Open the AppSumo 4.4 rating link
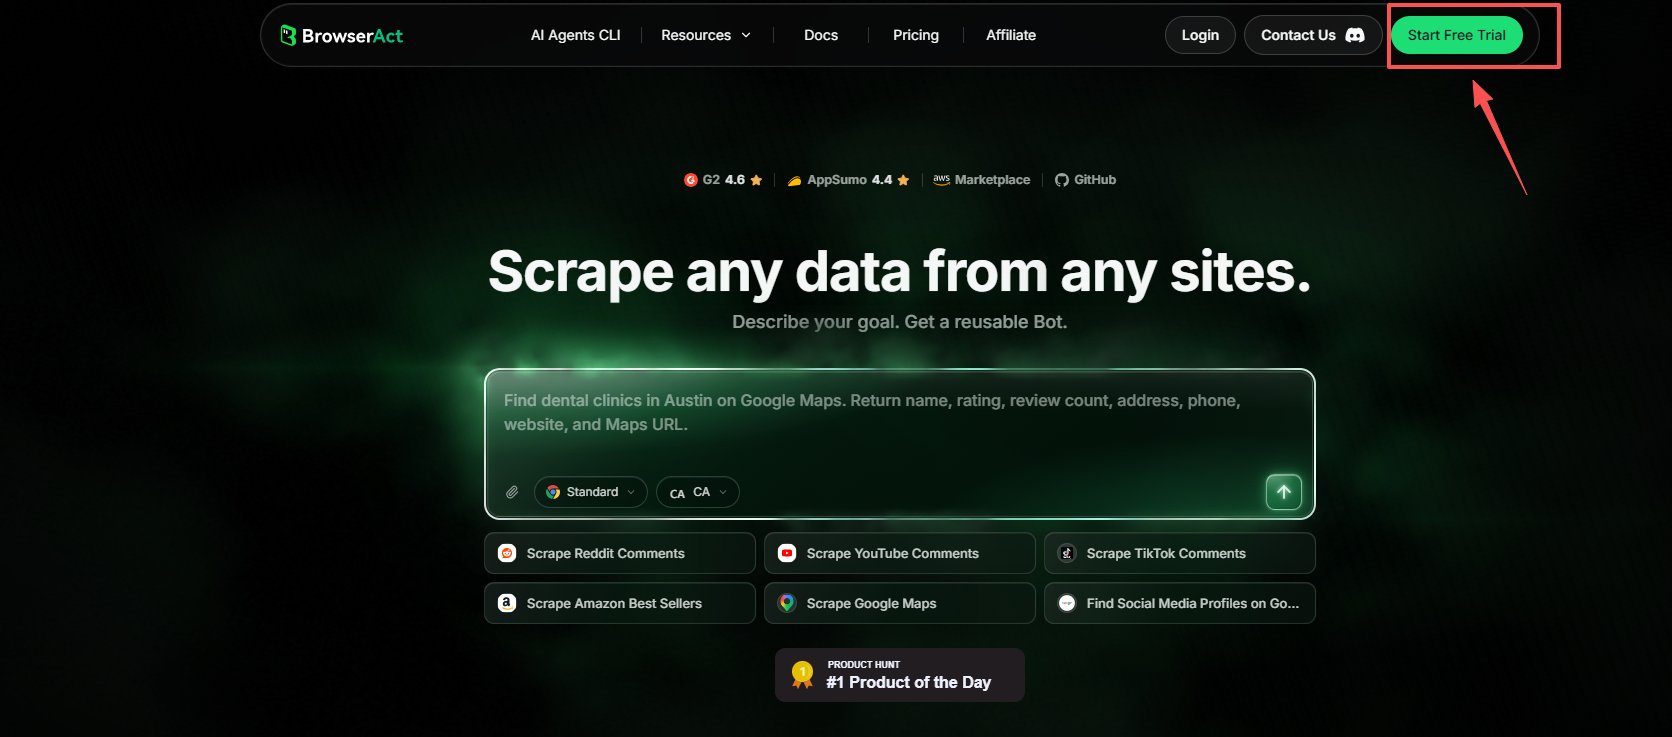Image resolution: width=1672 pixels, height=737 pixels. tap(848, 180)
